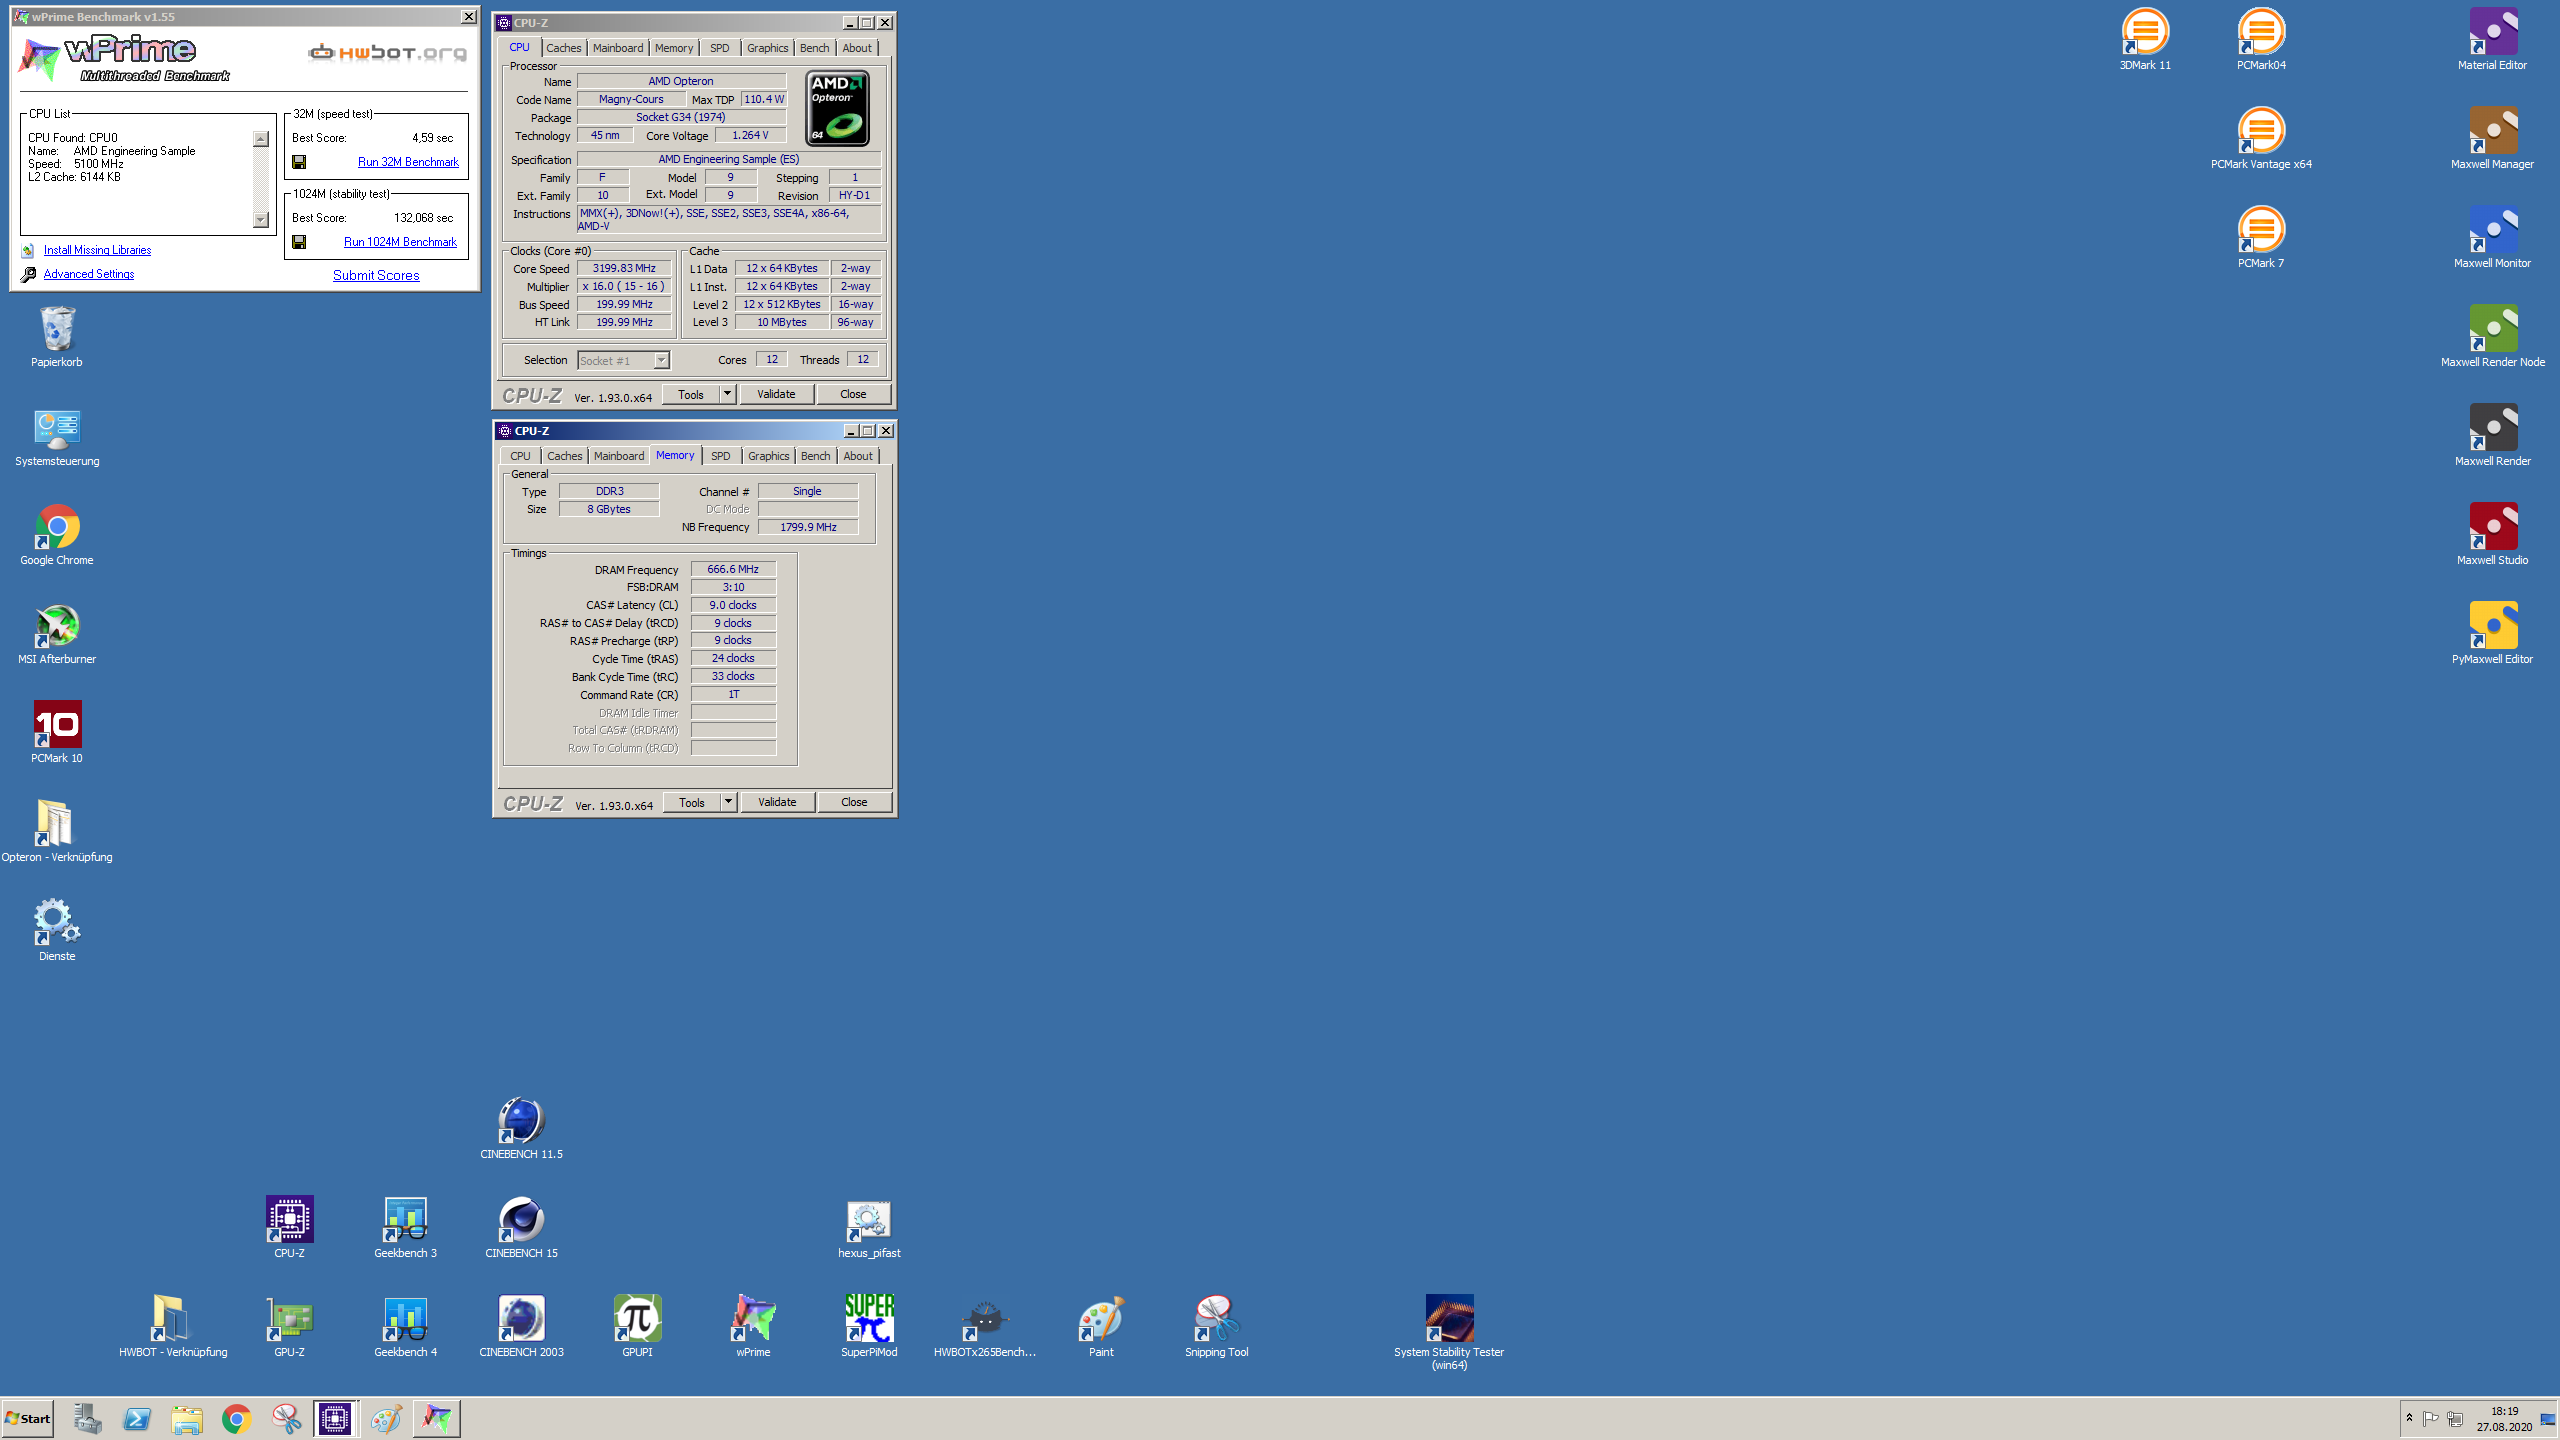2560x1440 pixels.
Task: Open the Maxwell Studio icon
Action: [2492, 535]
